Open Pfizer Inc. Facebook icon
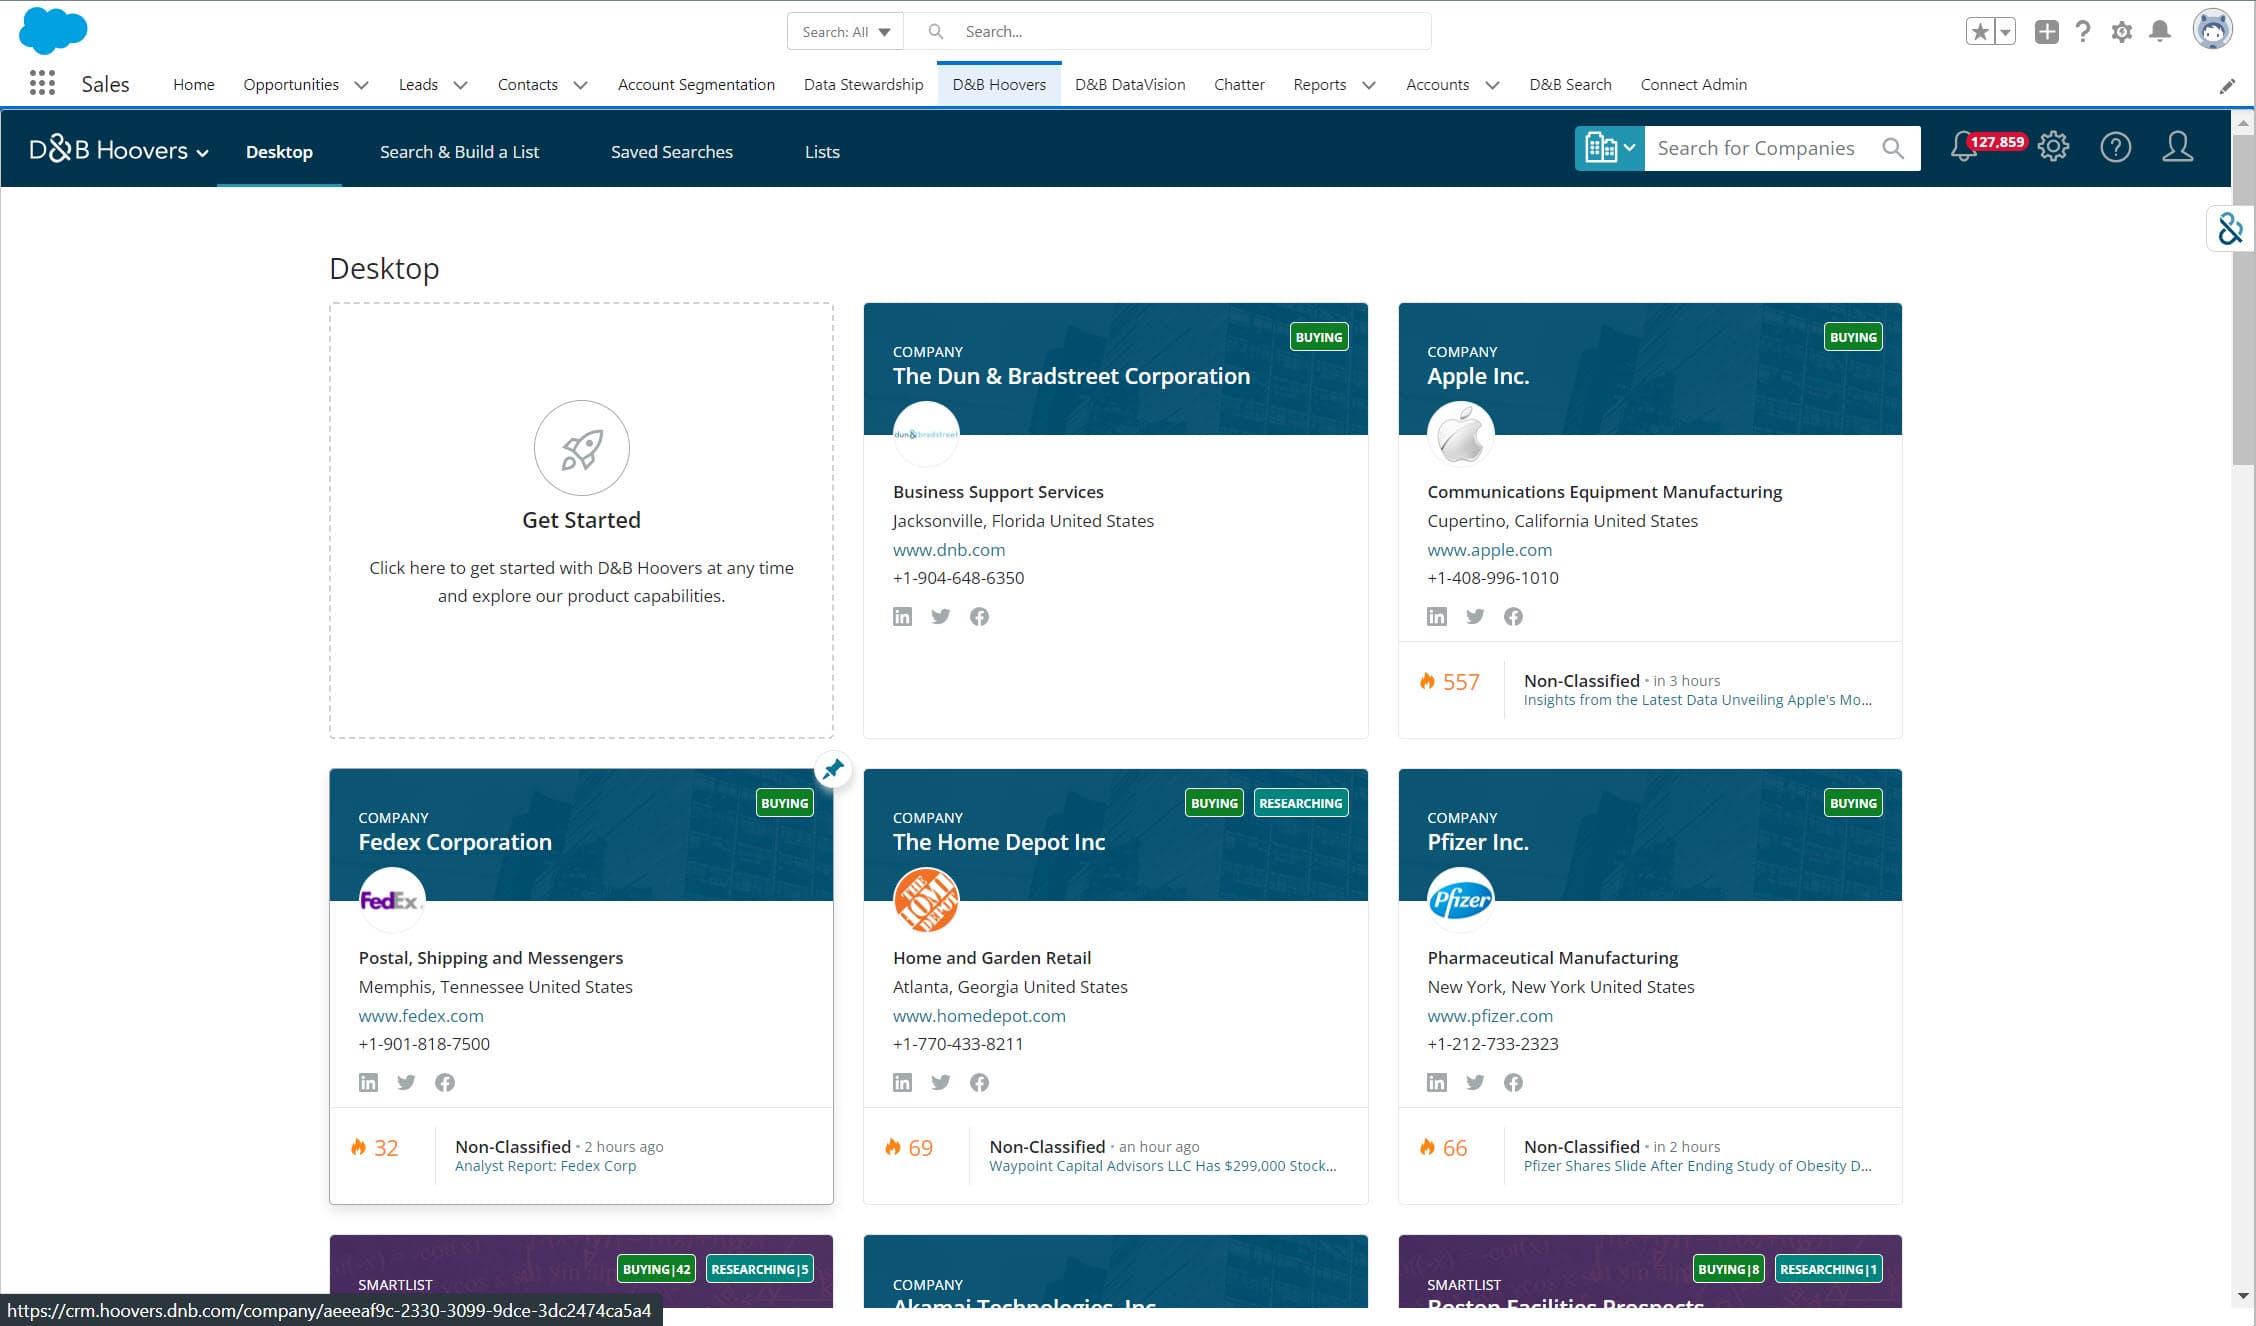Screen dimensions: 2256x1326 pyautogui.click(x=1513, y=1082)
